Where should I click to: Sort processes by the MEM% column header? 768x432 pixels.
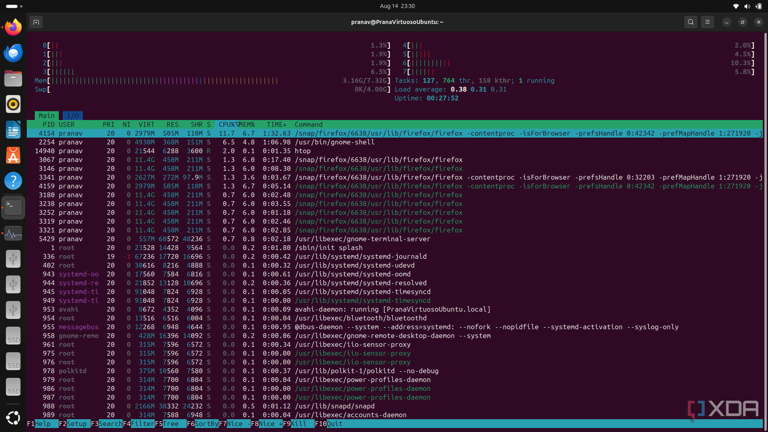point(246,125)
